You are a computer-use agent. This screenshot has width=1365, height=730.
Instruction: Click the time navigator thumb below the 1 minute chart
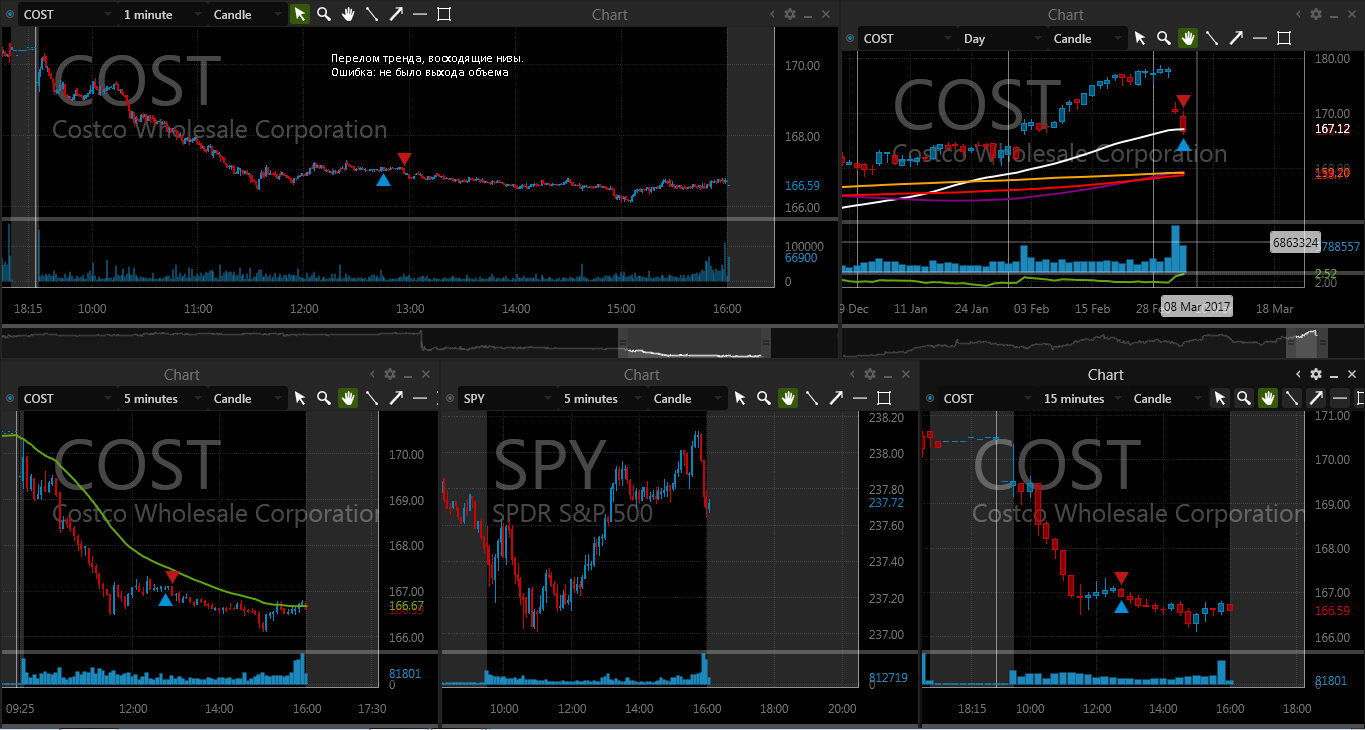(x=697, y=342)
